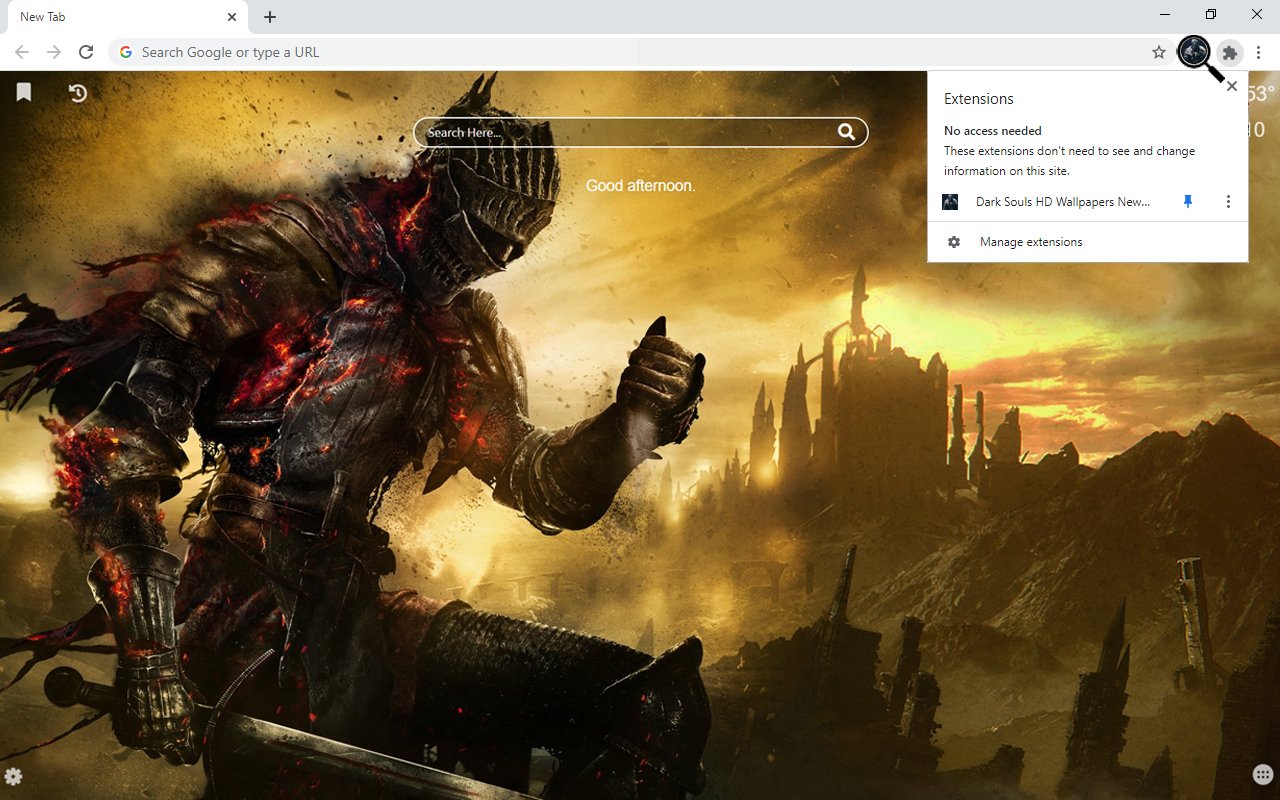
Task: Open the Extensions puzzle piece menu
Action: 1230,52
